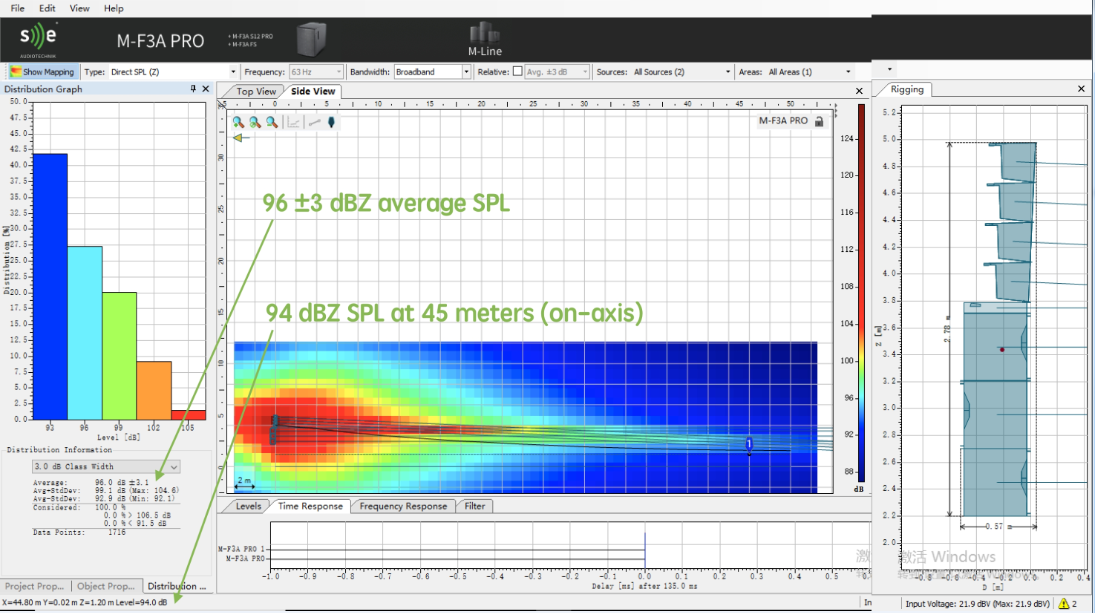Image resolution: width=1095 pixels, height=613 pixels.
Task: Click the lock icon beside M-F3A PRO
Action: 819,121
